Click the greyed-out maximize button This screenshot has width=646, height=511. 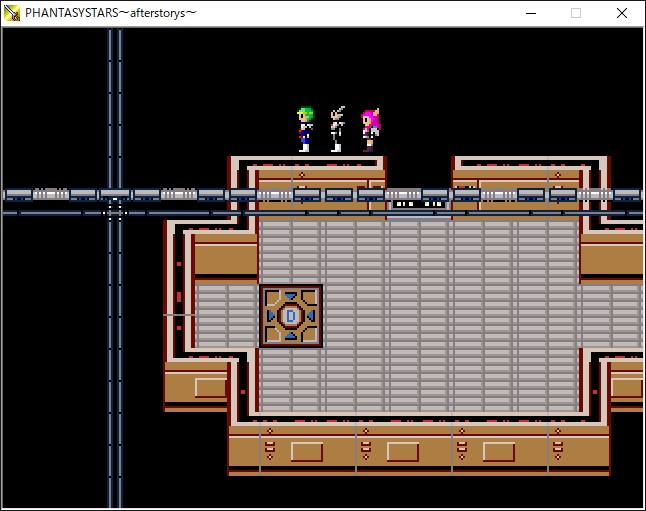pos(576,13)
